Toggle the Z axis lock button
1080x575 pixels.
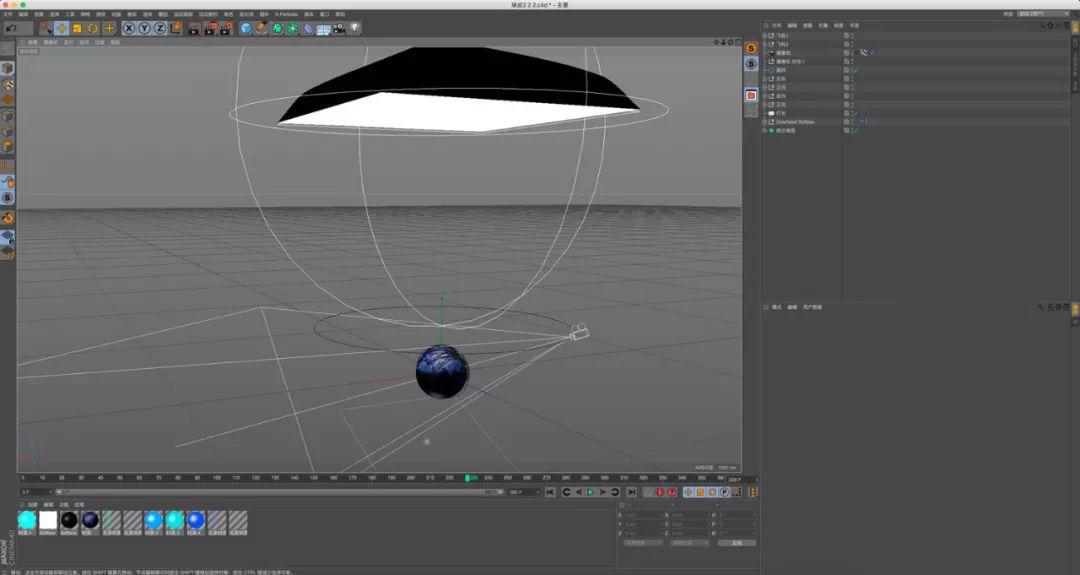pyautogui.click(x=159, y=28)
